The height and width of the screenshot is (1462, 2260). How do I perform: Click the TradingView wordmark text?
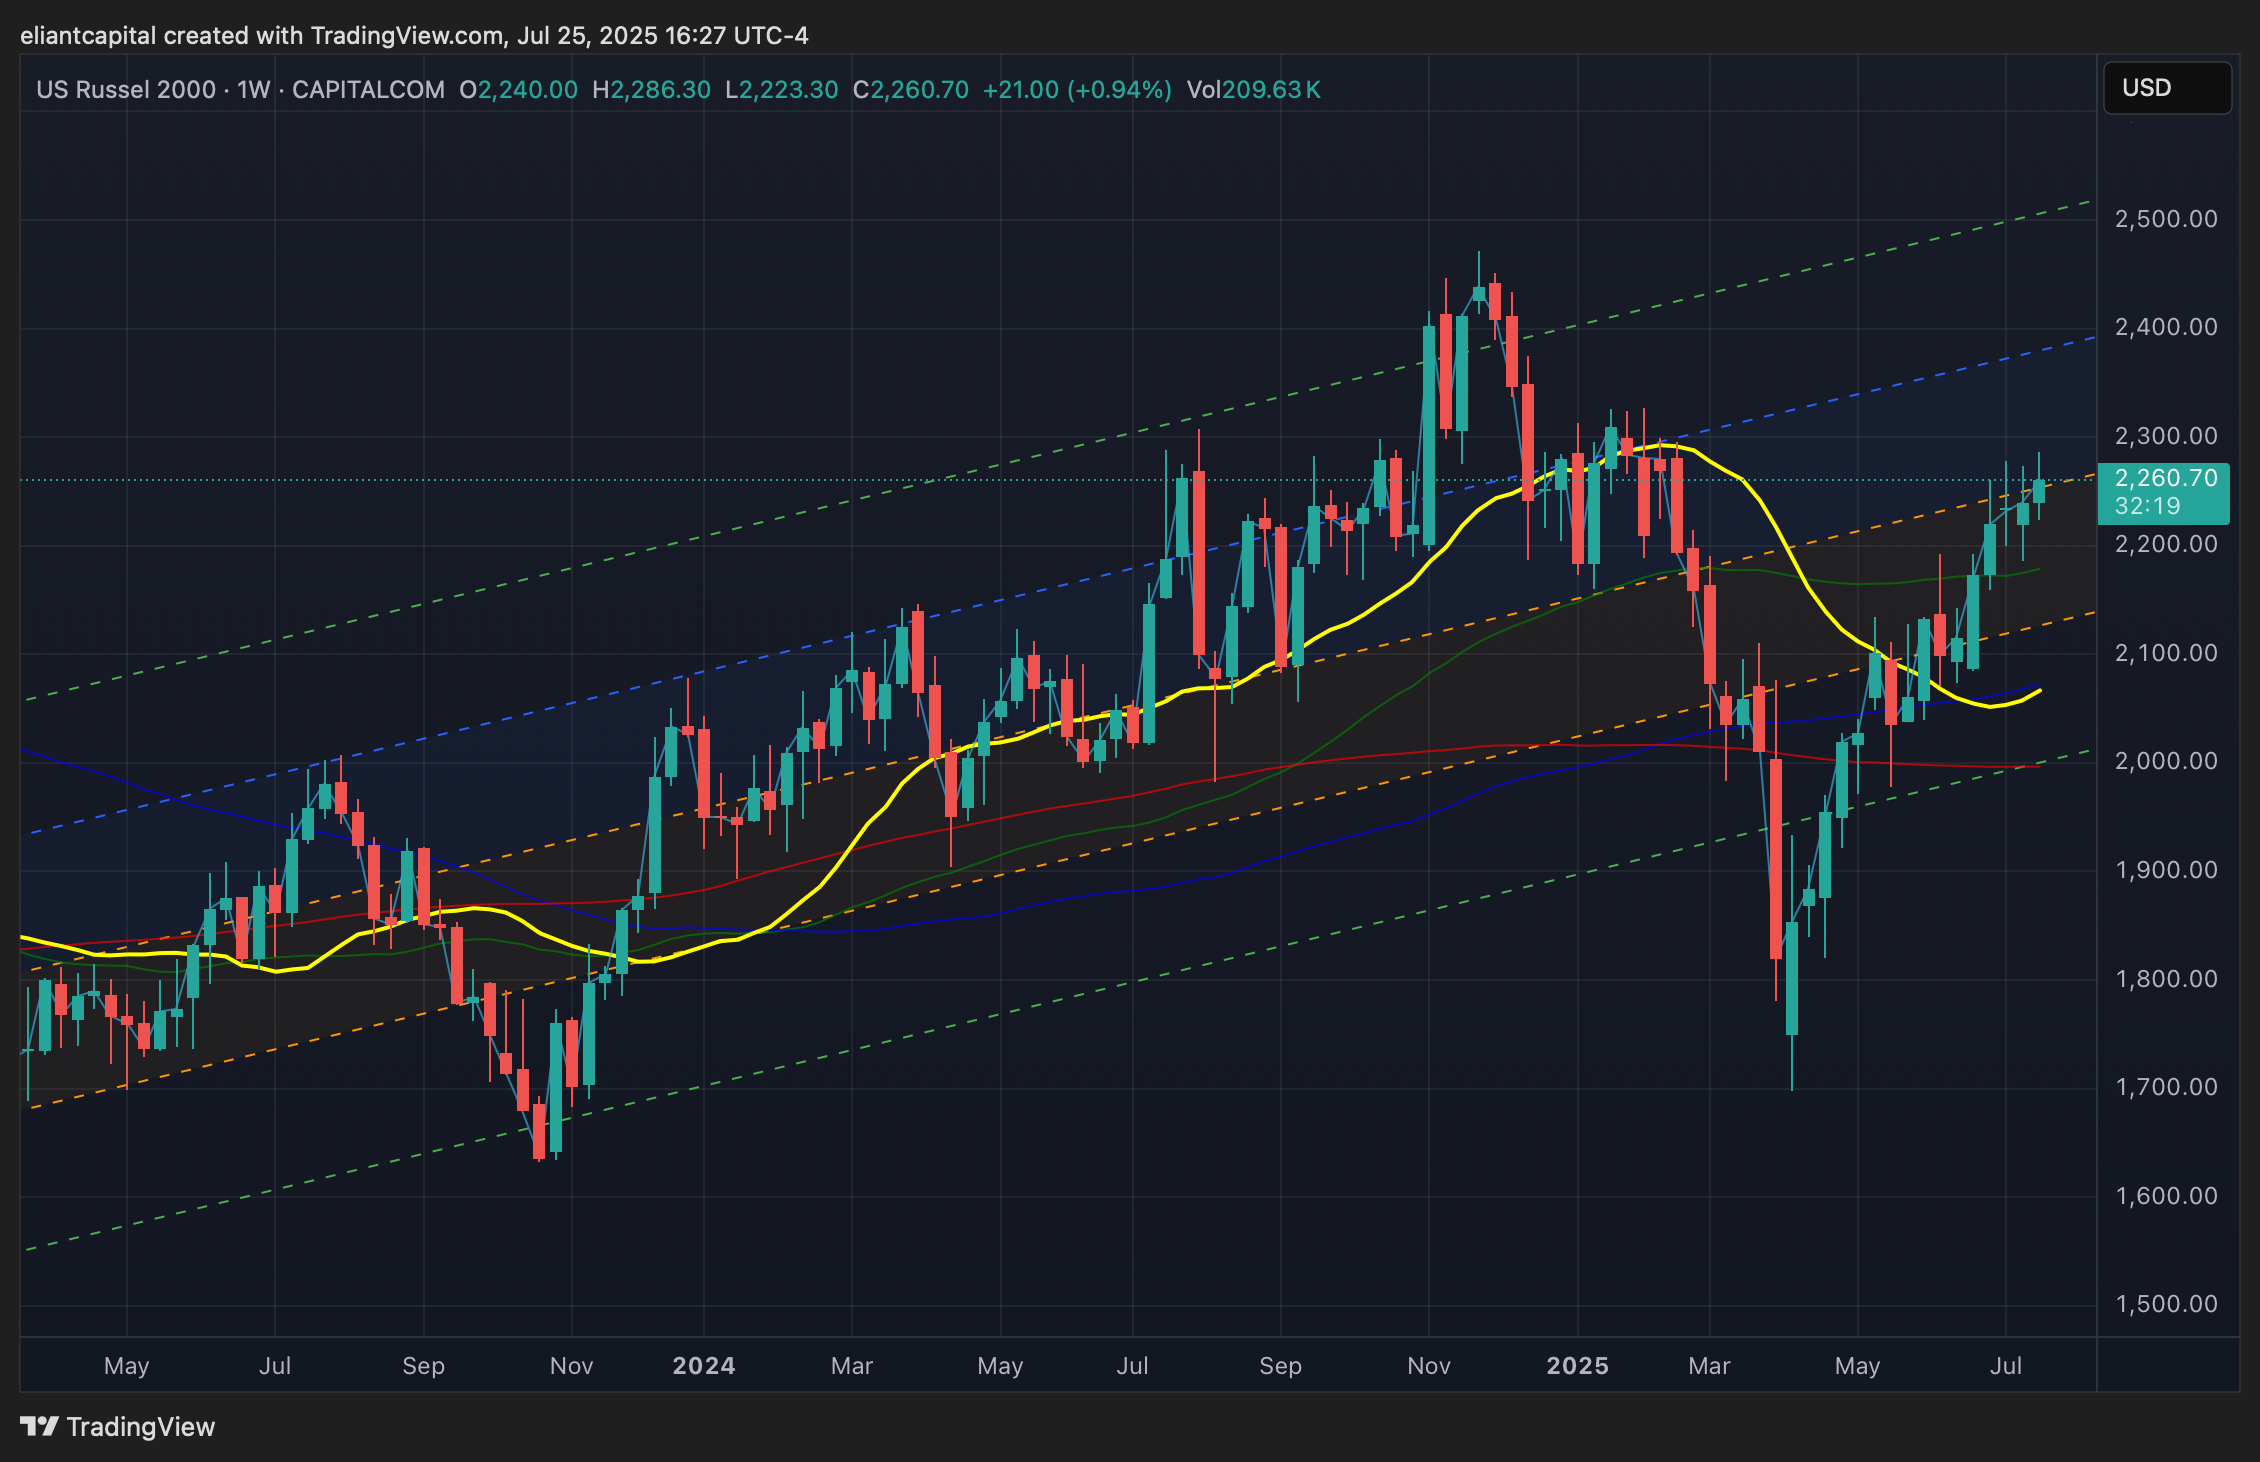(141, 1427)
